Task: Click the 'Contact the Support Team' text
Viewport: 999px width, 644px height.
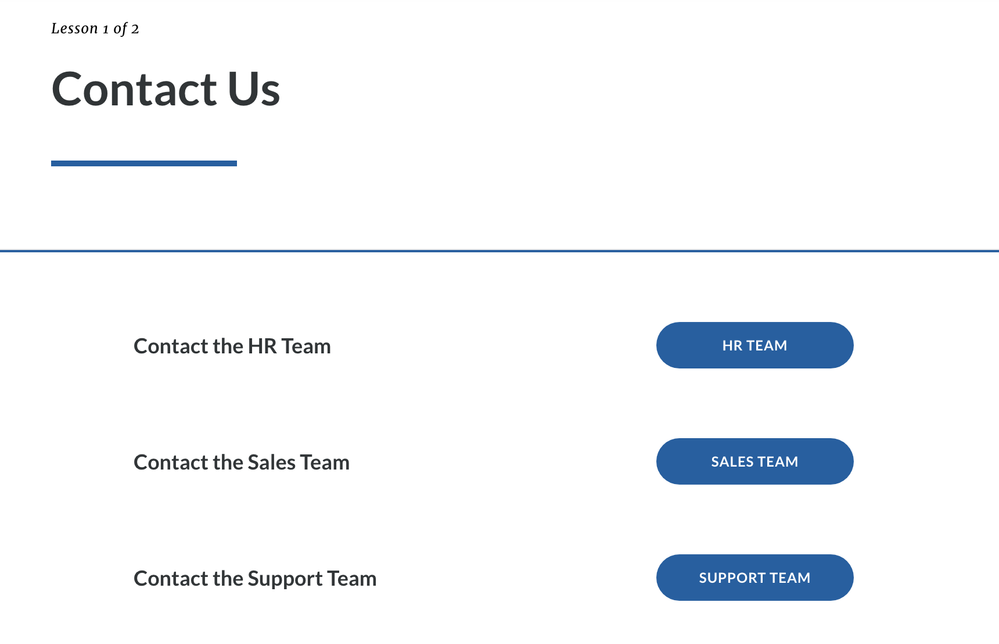Action: click(255, 578)
